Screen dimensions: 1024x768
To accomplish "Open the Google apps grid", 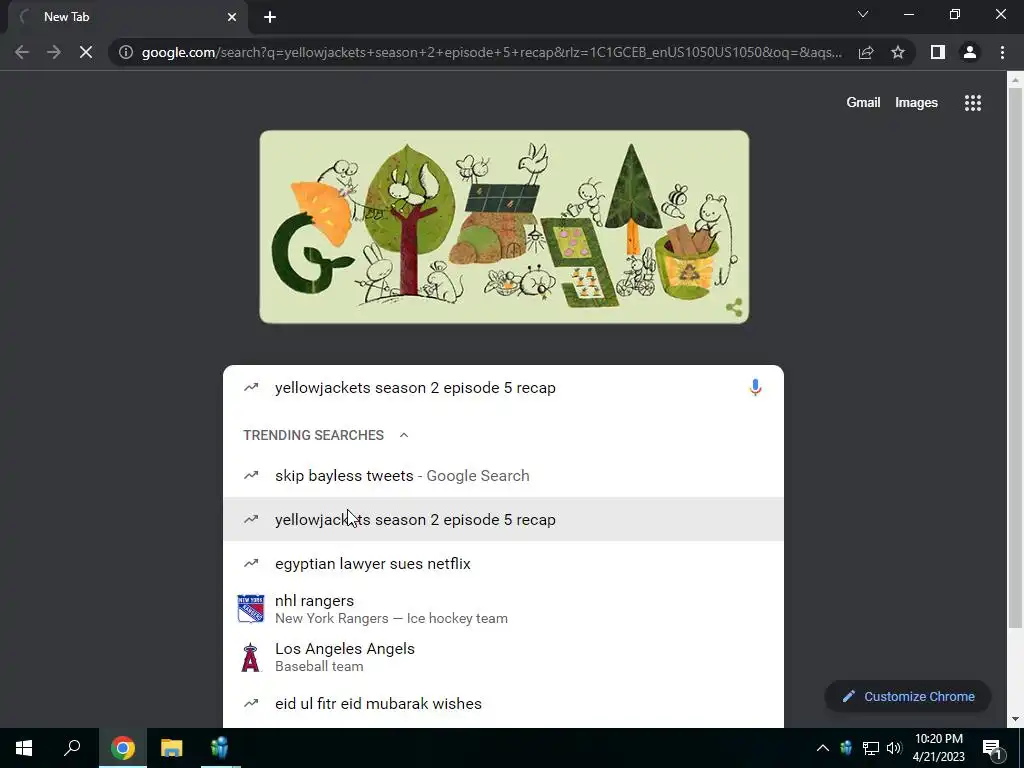I will click(x=973, y=103).
